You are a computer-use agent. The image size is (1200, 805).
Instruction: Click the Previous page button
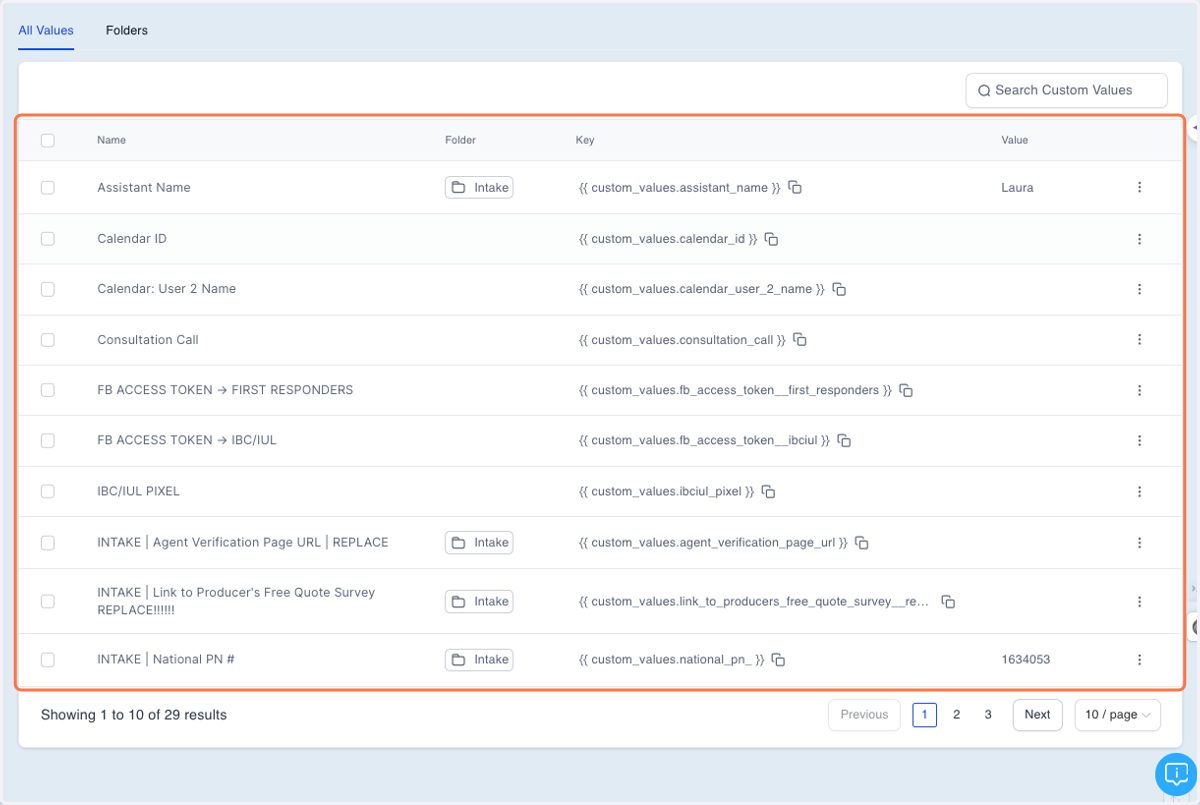tap(864, 715)
